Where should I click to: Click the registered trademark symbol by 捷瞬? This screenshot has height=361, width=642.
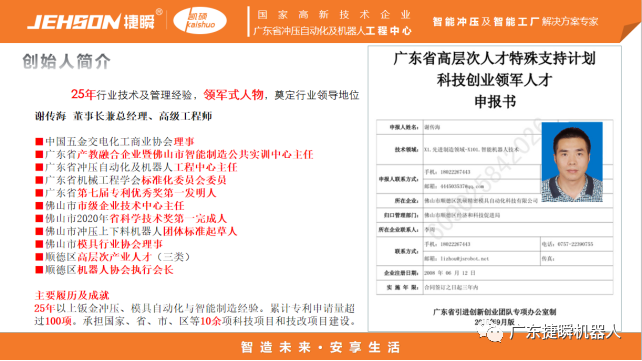[x=159, y=12]
